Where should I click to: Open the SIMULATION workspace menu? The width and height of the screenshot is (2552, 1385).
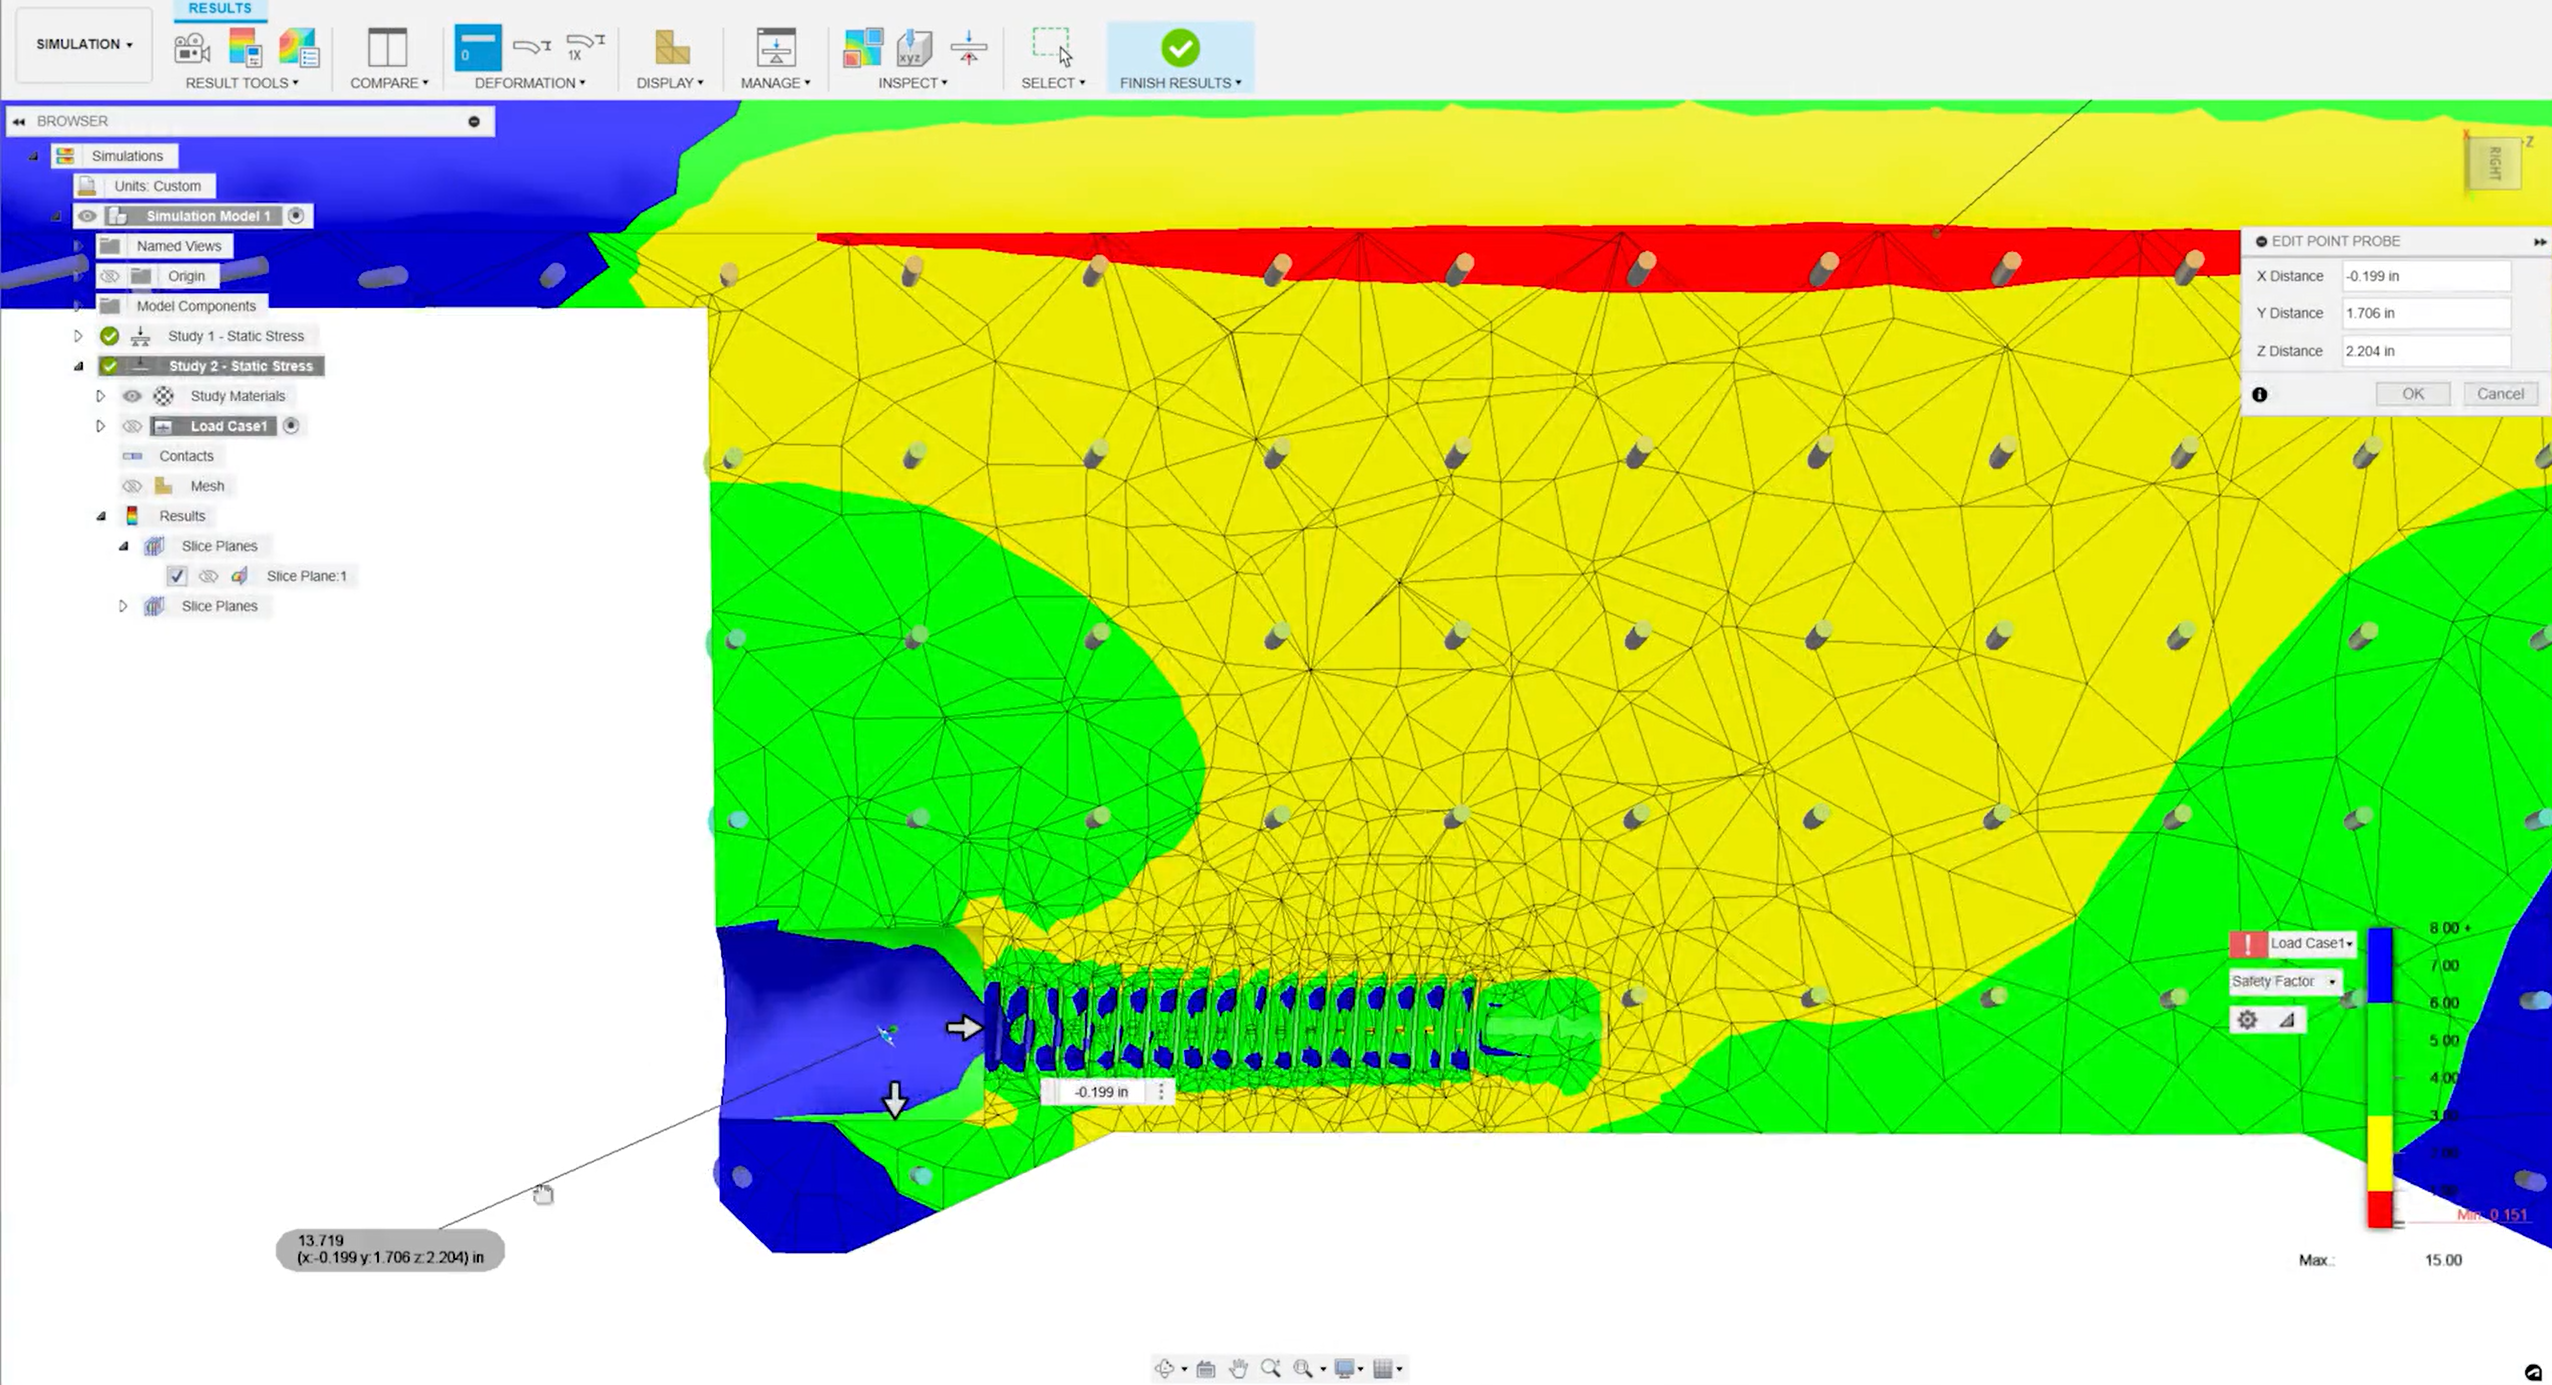(x=84, y=44)
